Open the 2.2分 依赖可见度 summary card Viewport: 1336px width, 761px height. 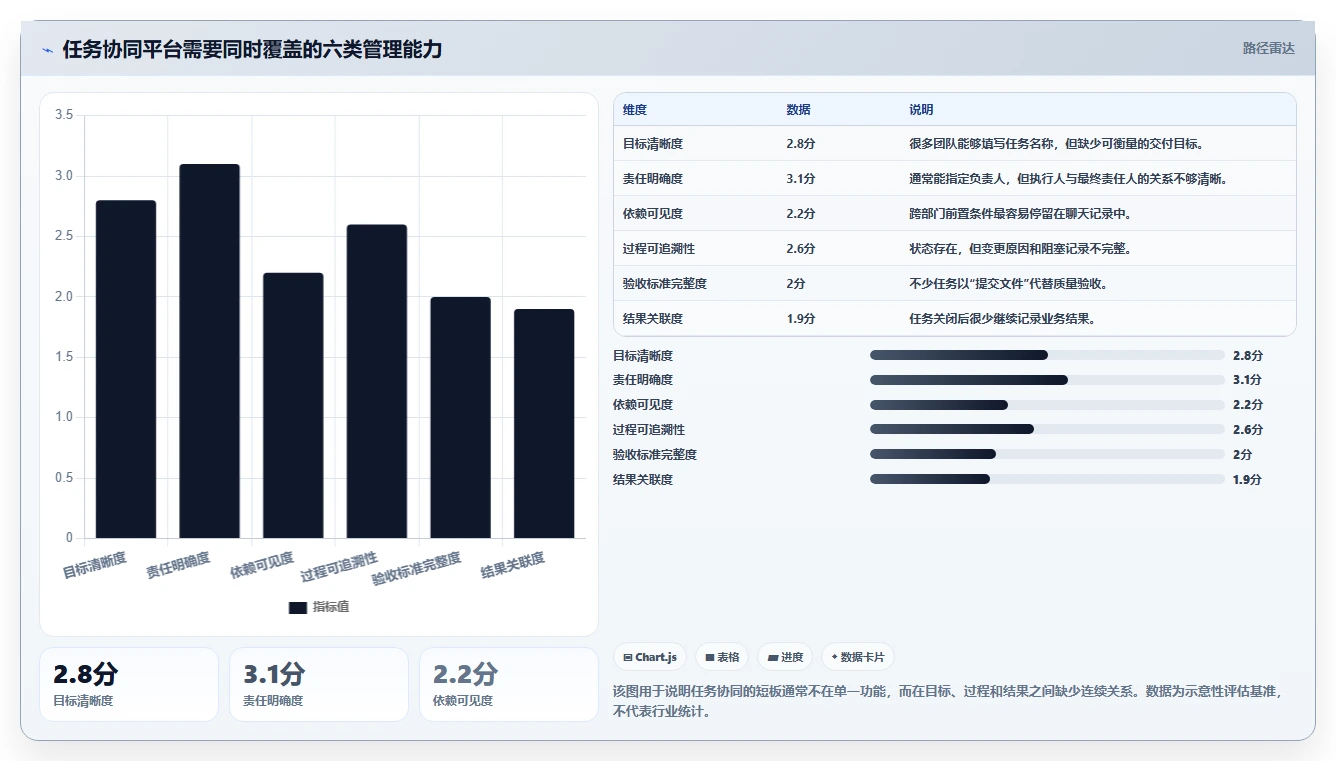[509, 684]
